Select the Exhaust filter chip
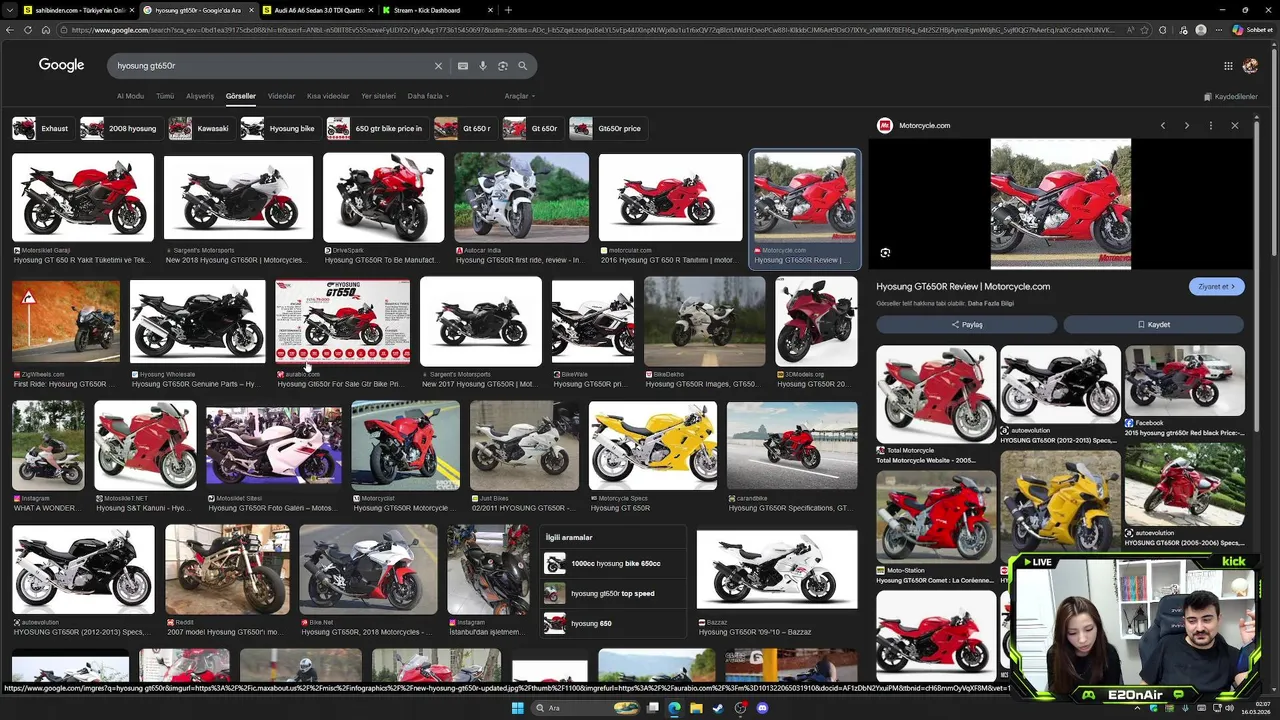Screen dimensions: 1280x720 click(x=42, y=128)
